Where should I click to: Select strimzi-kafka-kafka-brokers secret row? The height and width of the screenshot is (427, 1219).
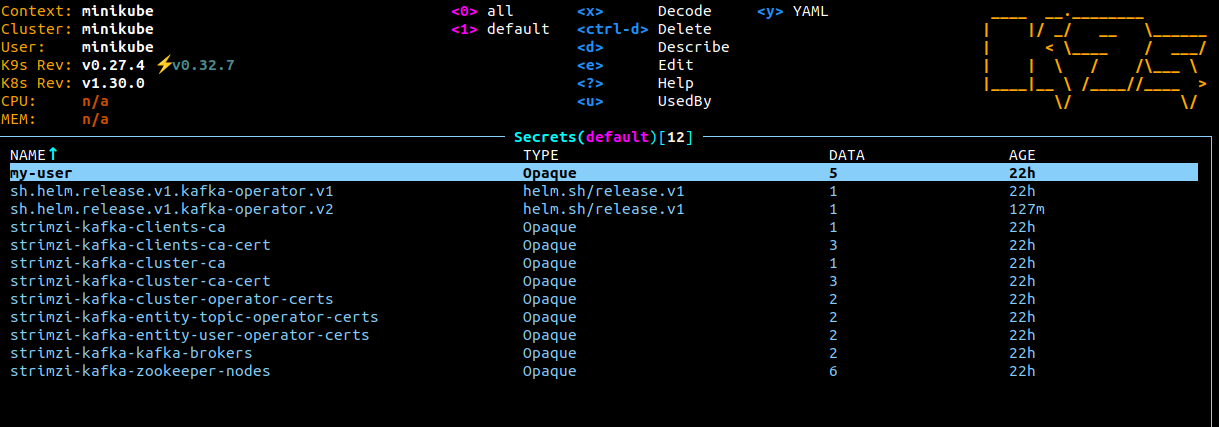point(604,353)
